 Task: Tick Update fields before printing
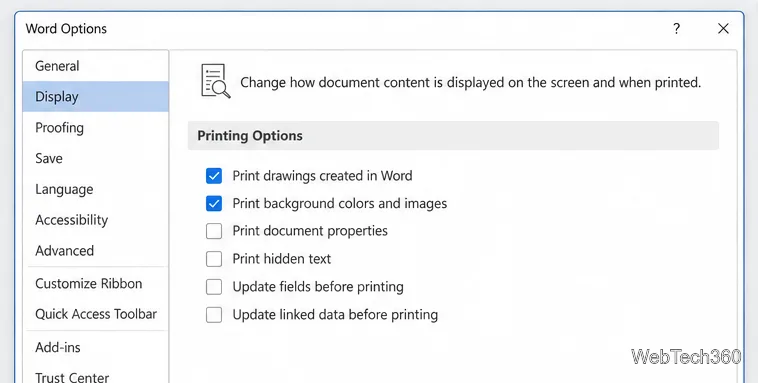[214, 287]
